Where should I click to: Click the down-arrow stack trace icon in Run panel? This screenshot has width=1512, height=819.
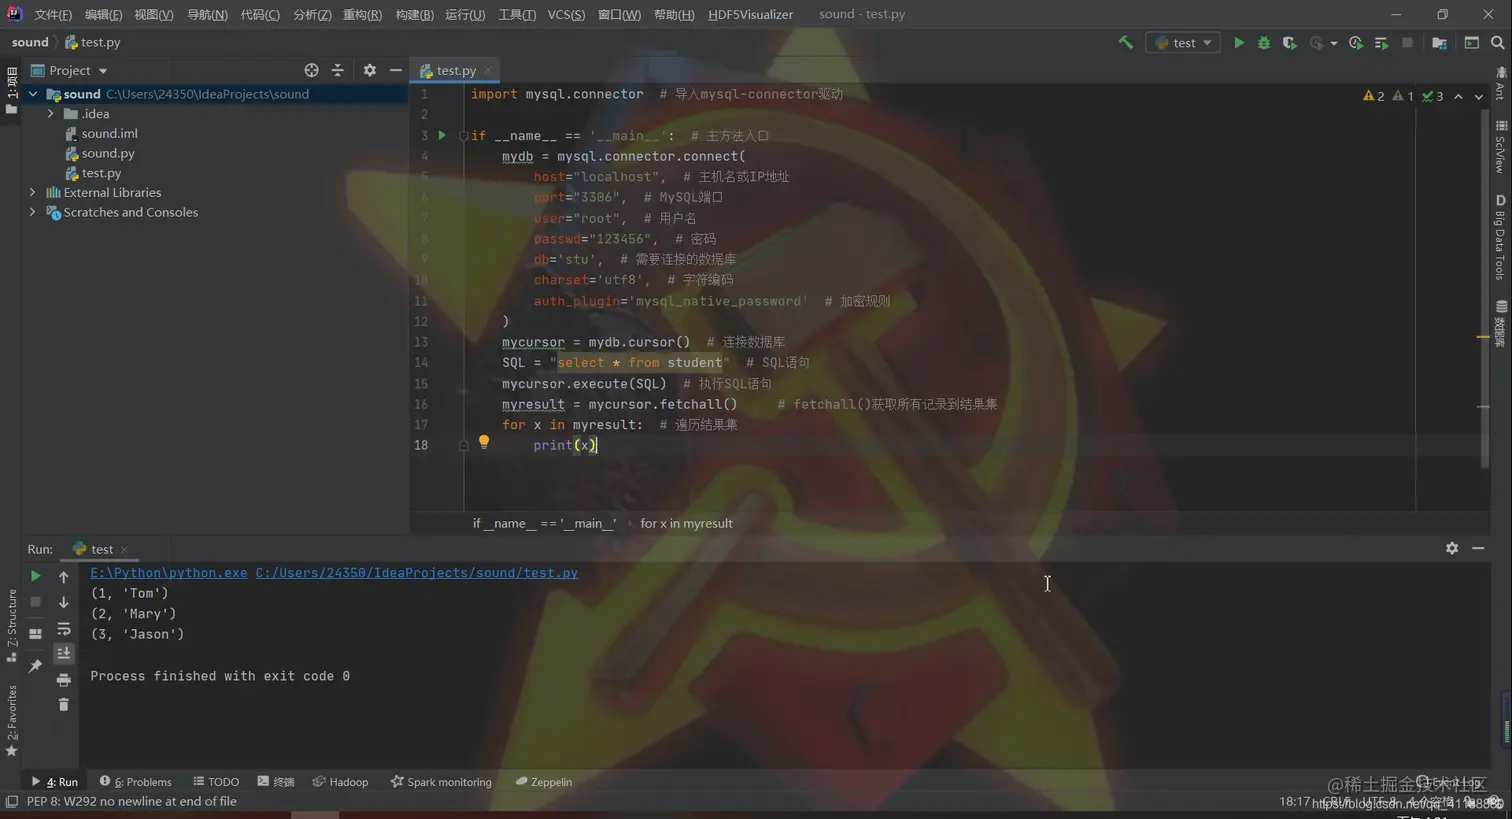64,602
